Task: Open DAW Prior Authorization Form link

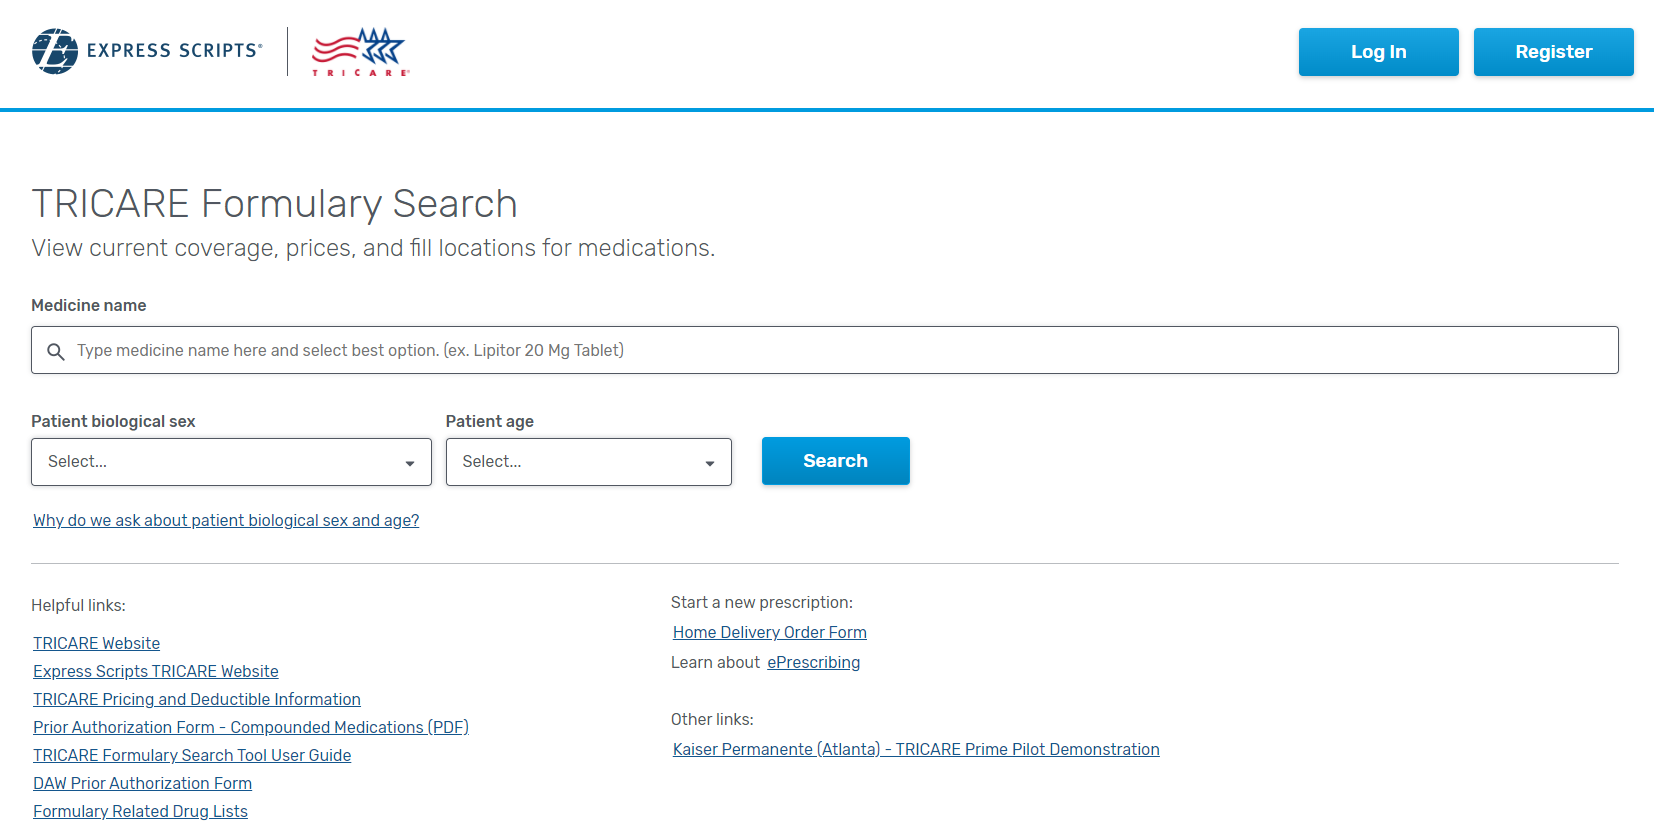Action: (142, 783)
